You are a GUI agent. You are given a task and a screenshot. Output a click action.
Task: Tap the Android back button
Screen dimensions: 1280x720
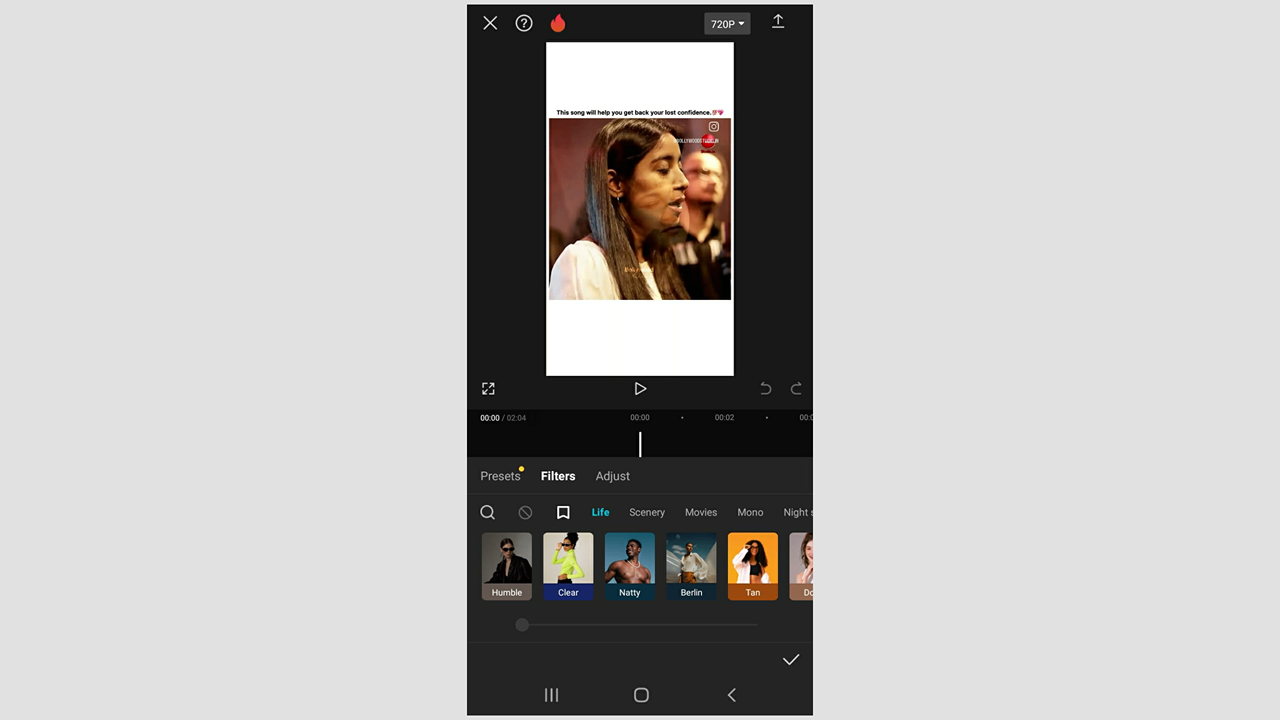731,694
